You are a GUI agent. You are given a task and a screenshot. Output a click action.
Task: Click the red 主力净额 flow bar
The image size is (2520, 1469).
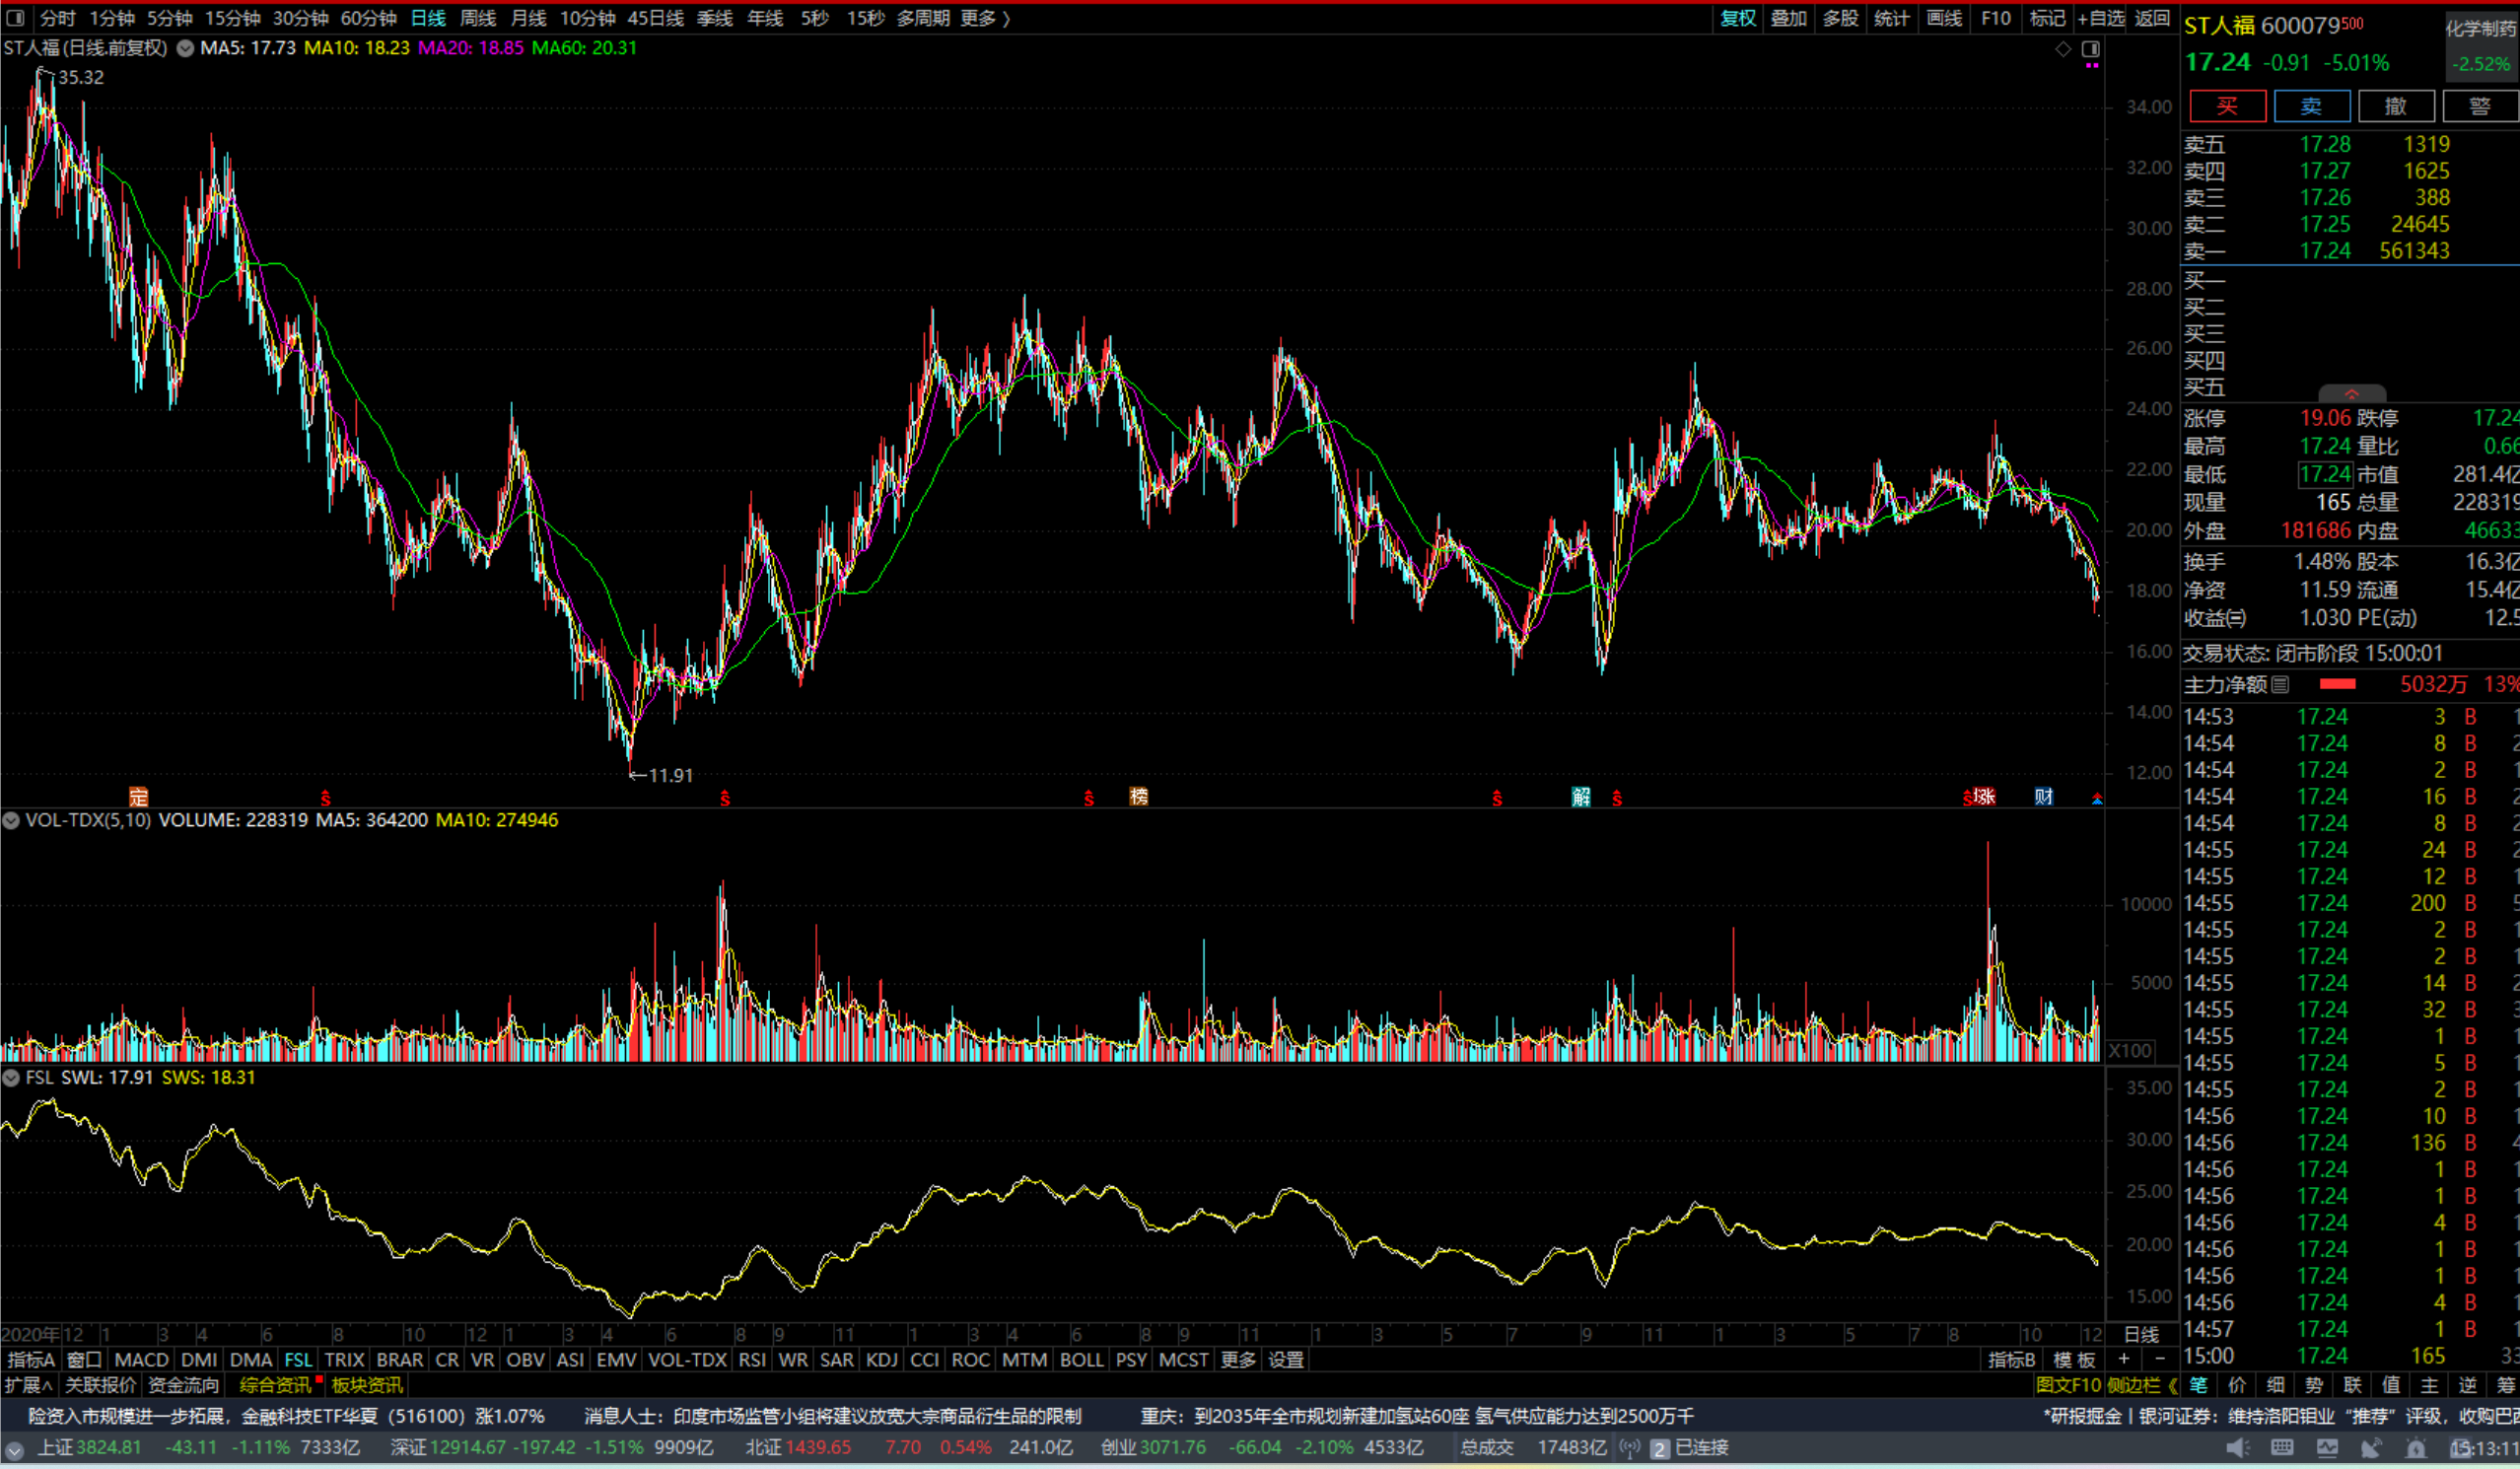(x=2337, y=684)
